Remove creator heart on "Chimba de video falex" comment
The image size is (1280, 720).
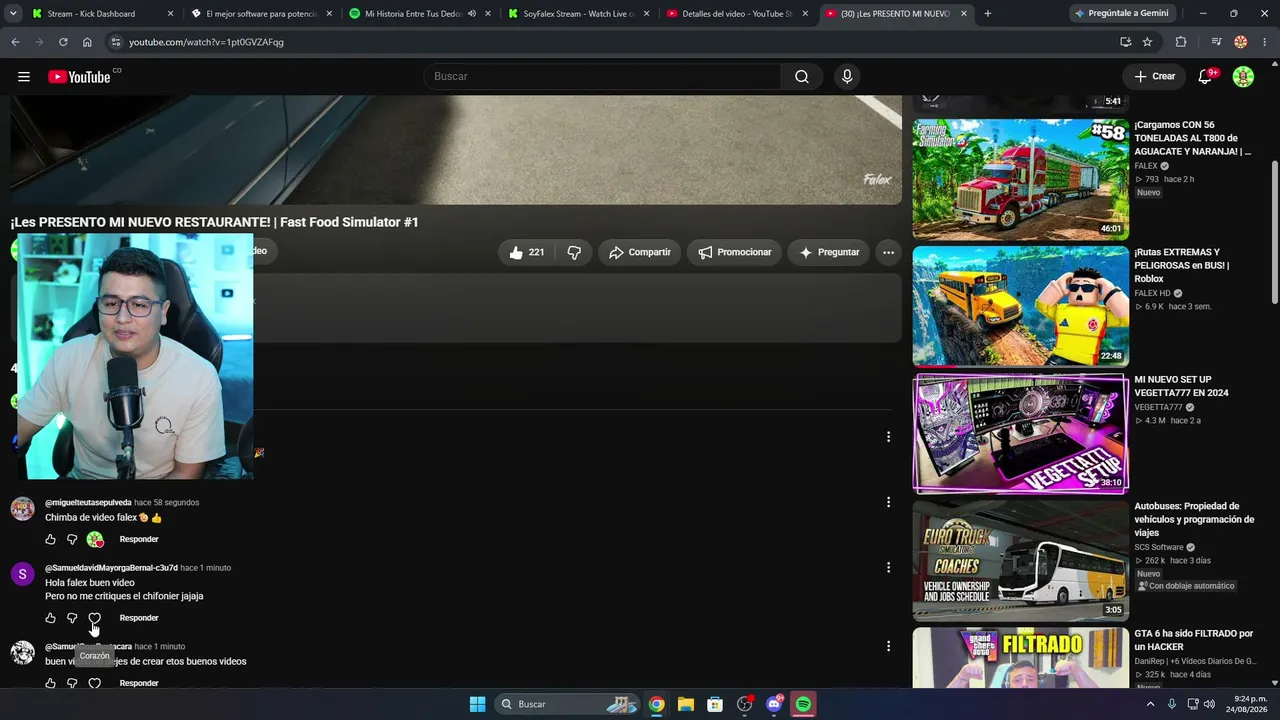coord(95,539)
